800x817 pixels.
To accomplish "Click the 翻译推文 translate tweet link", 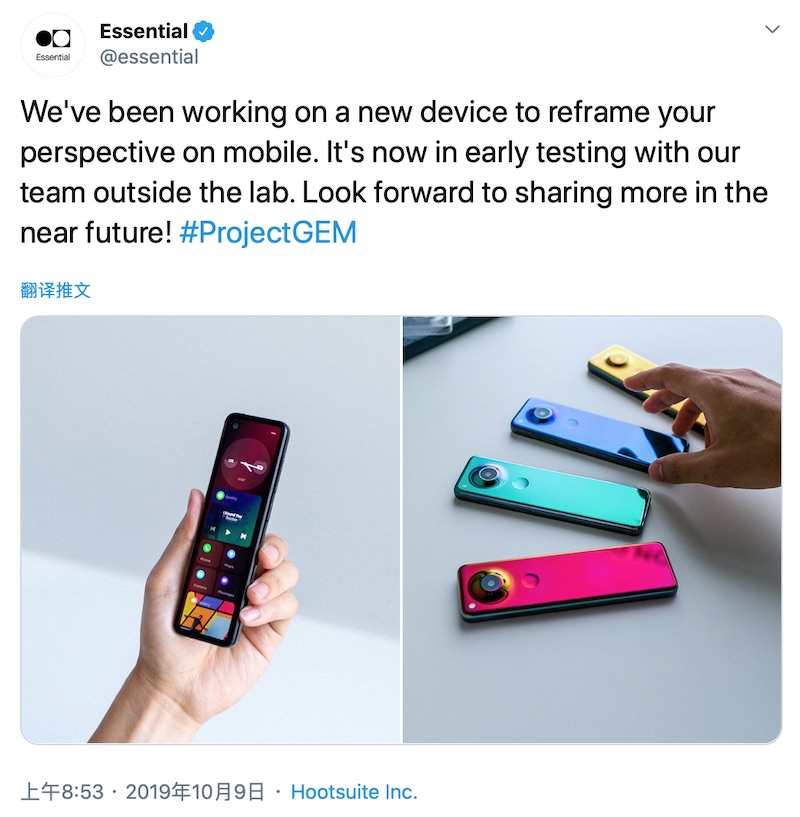I will tap(56, 290).
